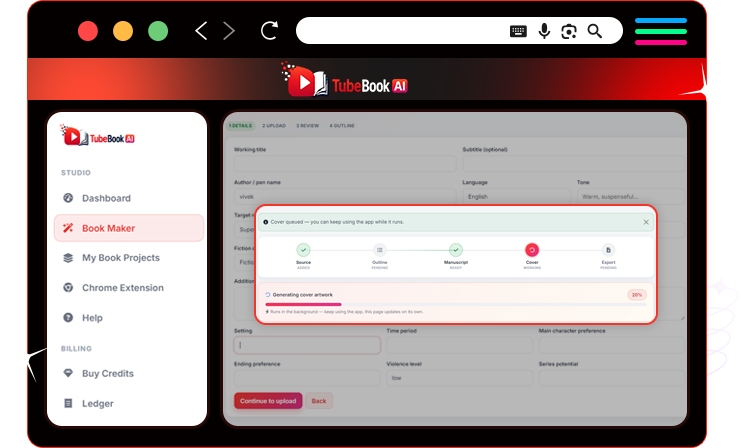Click the Cover step working icon
This screenshot has width=741, height=448.
(x=532, y=250)
